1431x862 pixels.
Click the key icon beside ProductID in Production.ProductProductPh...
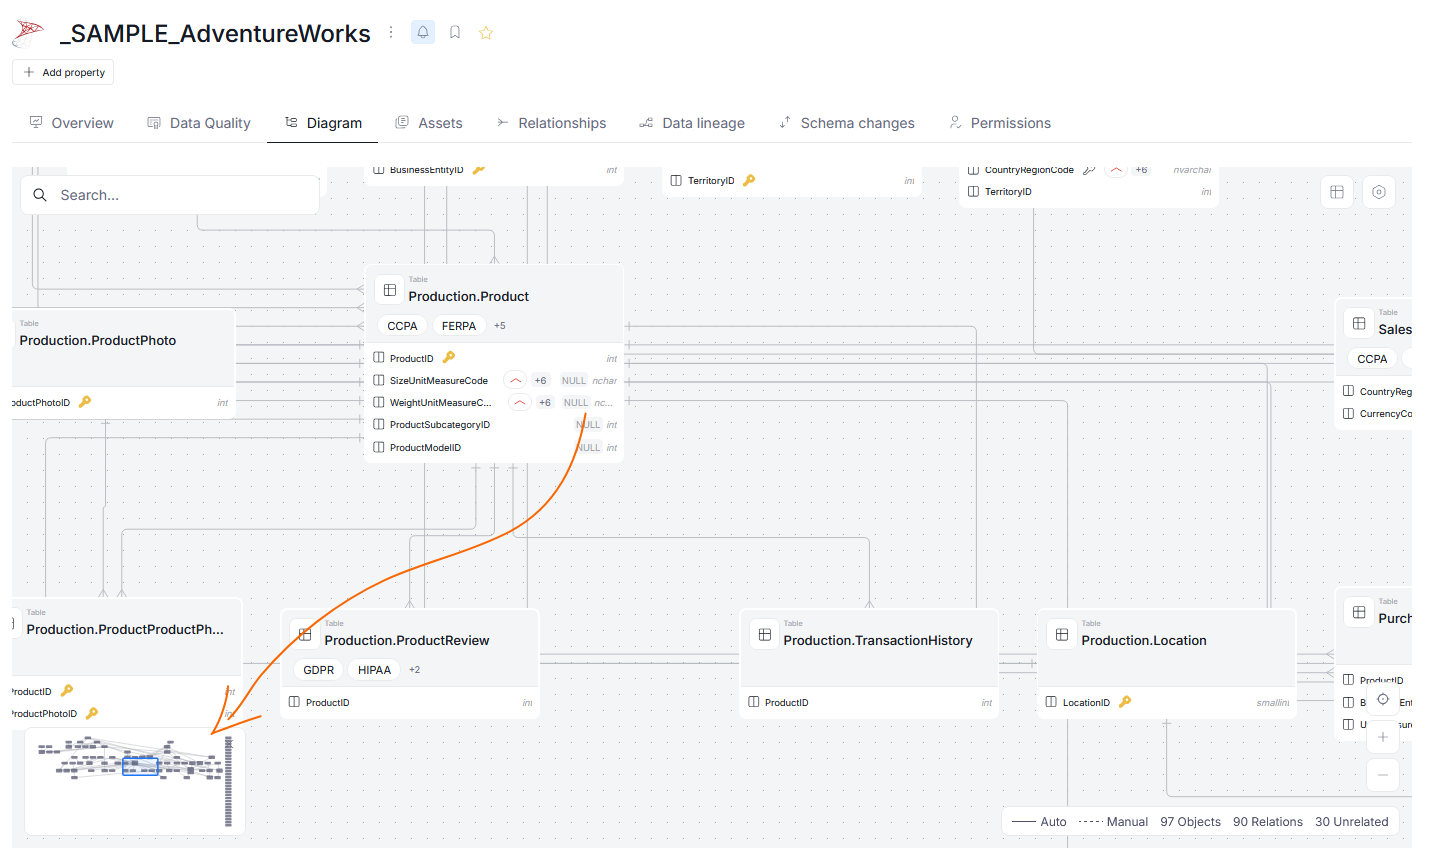point(67,690)
